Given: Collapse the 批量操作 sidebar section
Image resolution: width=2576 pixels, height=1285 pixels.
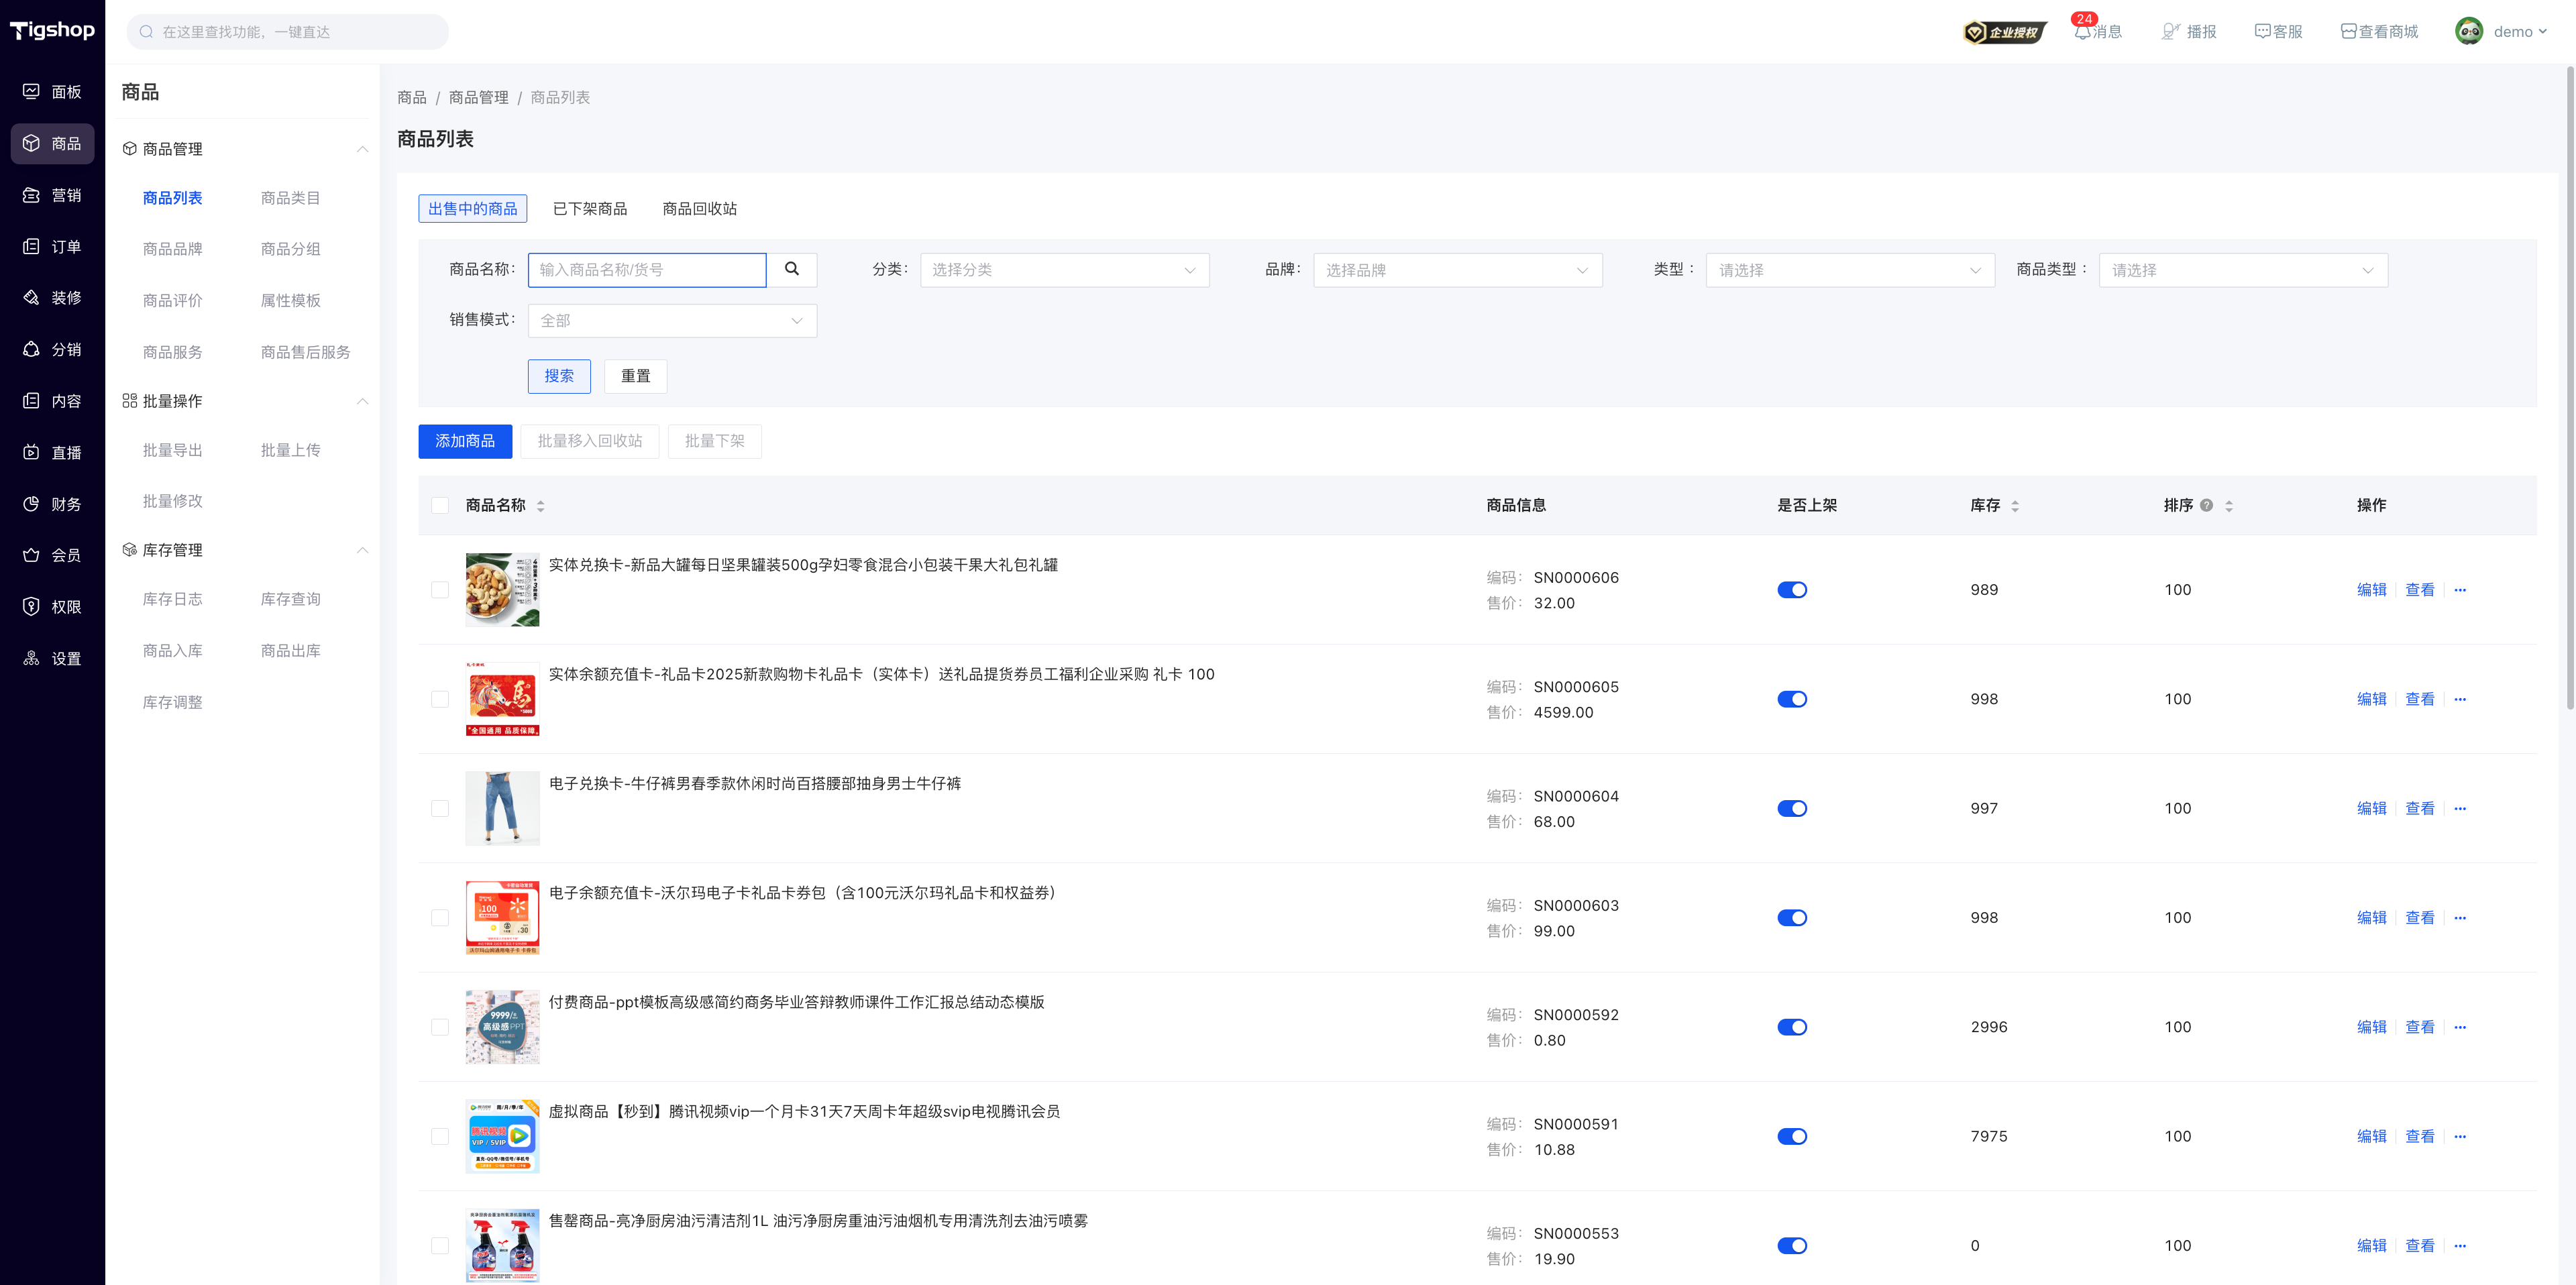Looking at the screenshot, I should (362, 401).
